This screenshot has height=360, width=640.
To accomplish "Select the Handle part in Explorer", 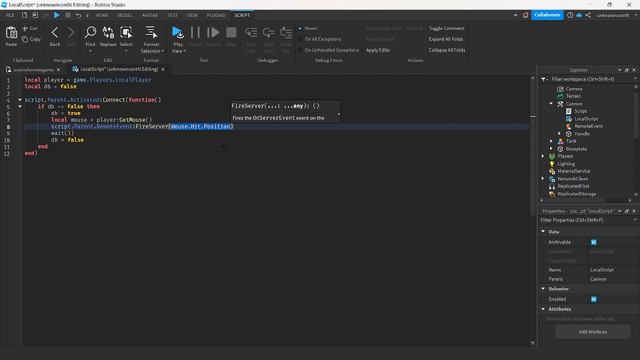I will pos(582,134).
